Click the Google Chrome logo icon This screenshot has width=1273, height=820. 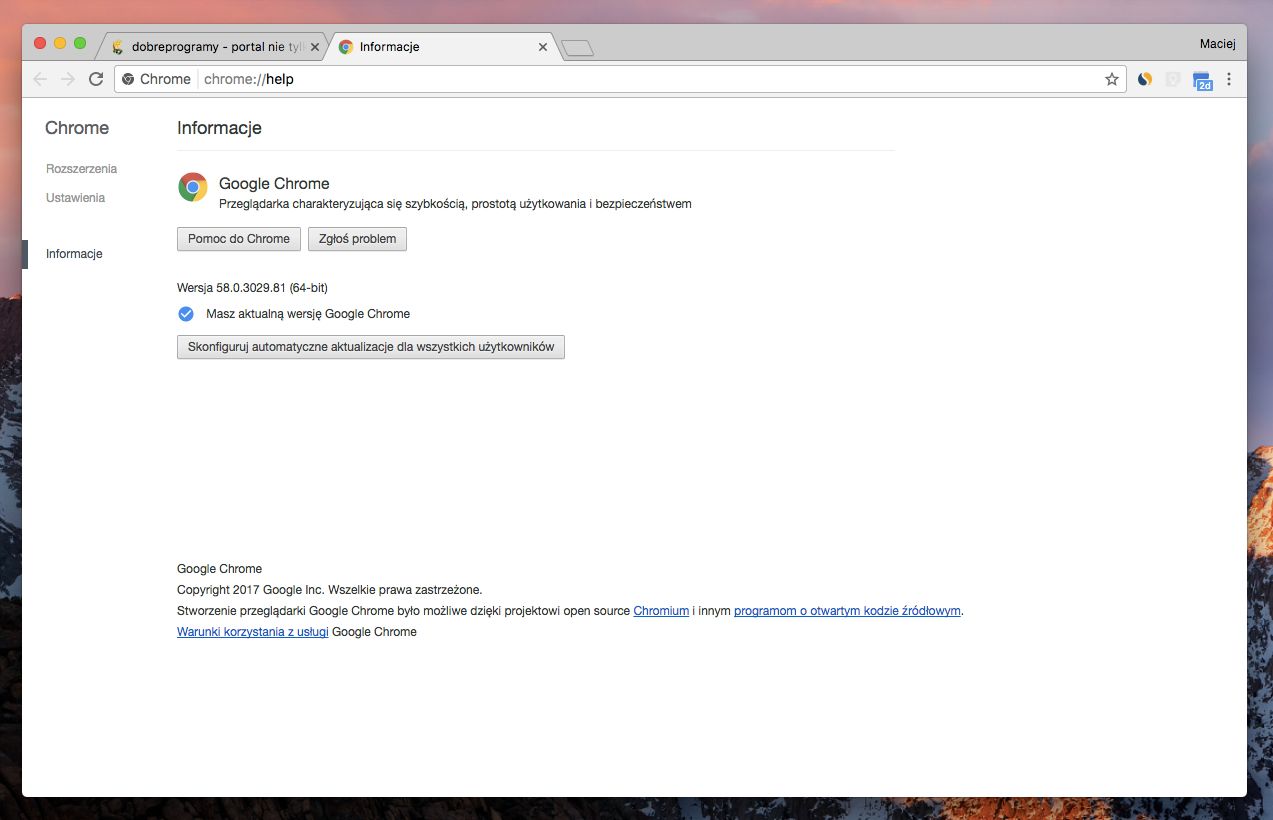pos(193,187)
